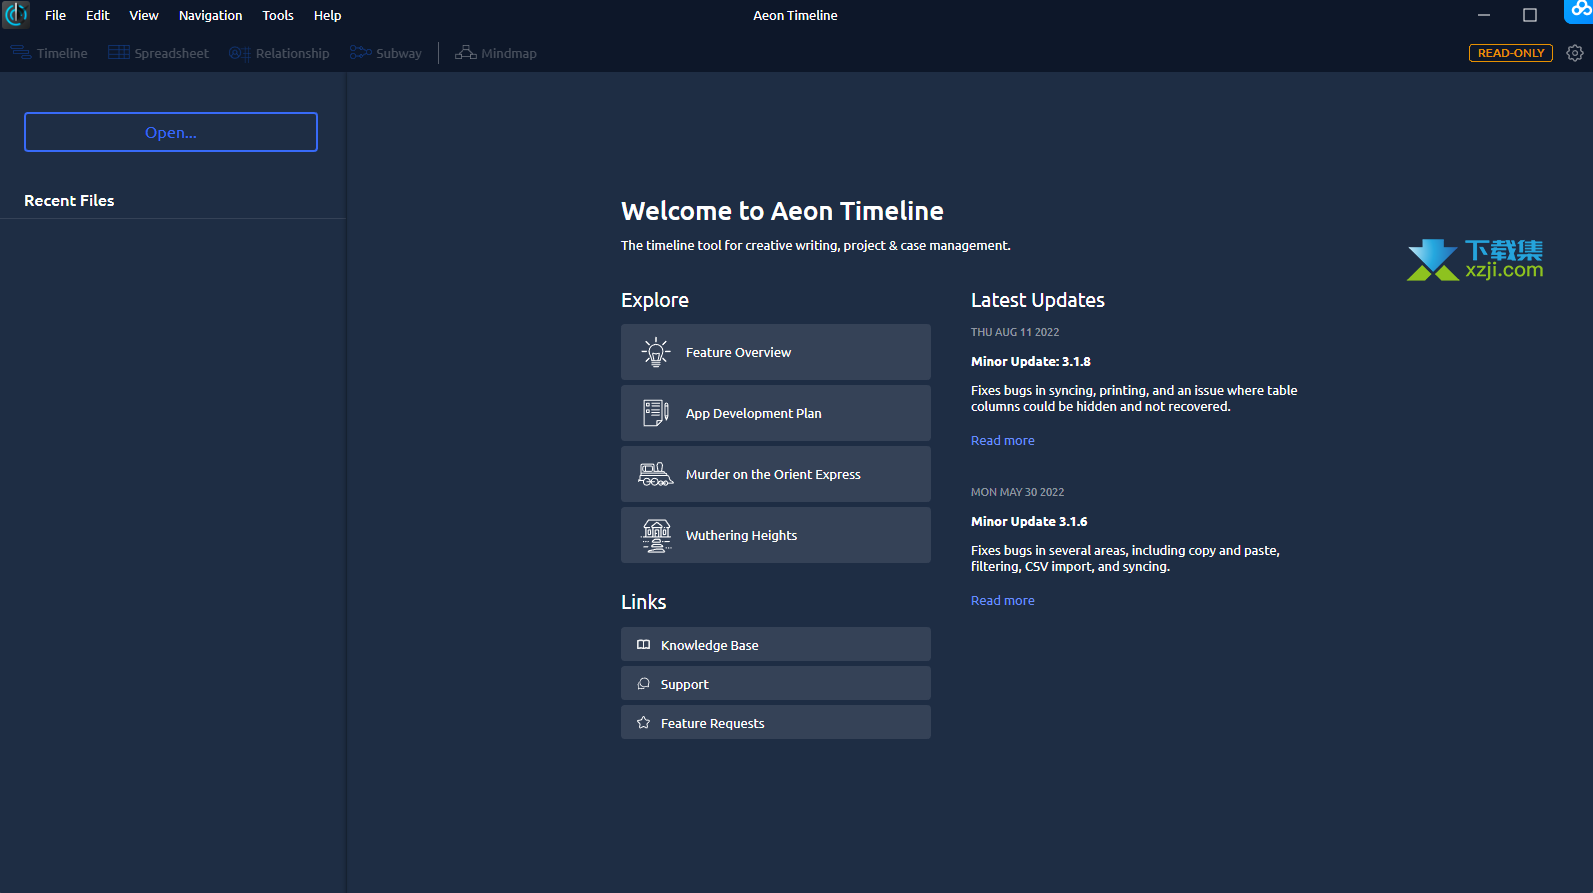This screenshot has height=893, width=1593.
Task: Open the App Development Plan template
Action: [x=775, y=413]
